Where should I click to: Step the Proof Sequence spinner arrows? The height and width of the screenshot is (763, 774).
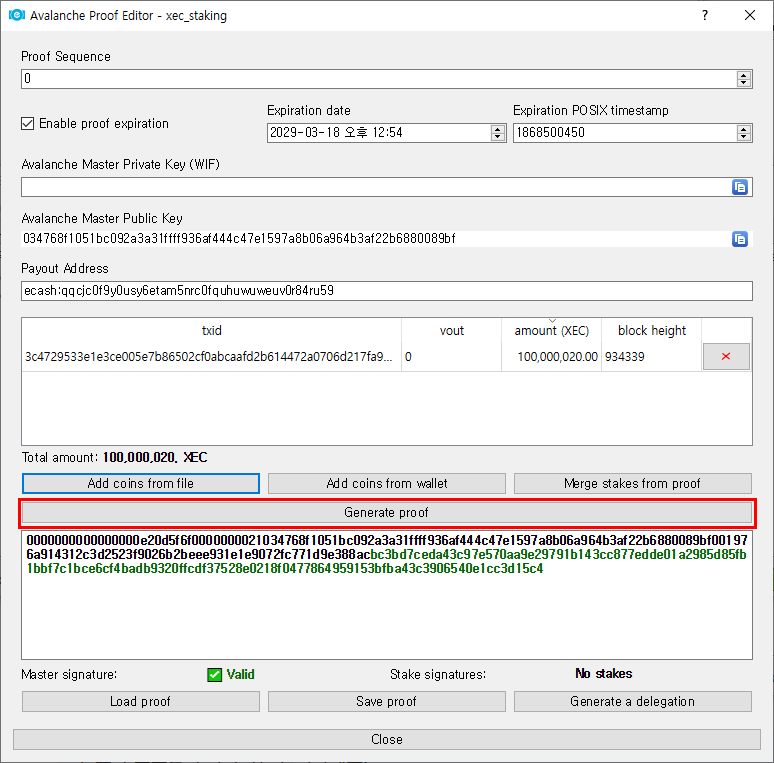743,79
